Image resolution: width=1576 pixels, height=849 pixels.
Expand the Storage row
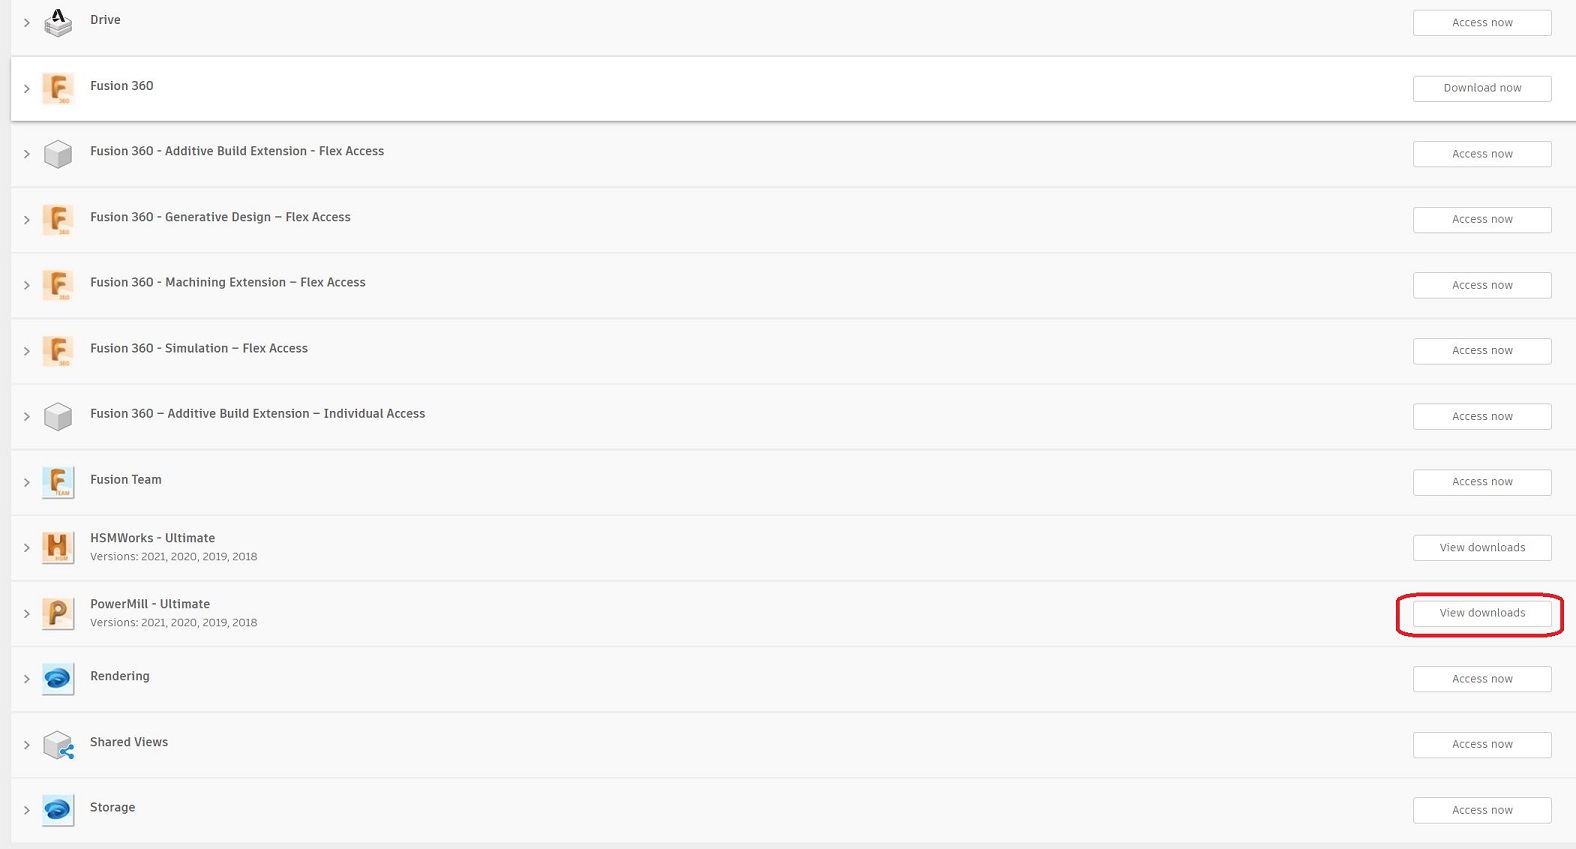coord(27,811)
